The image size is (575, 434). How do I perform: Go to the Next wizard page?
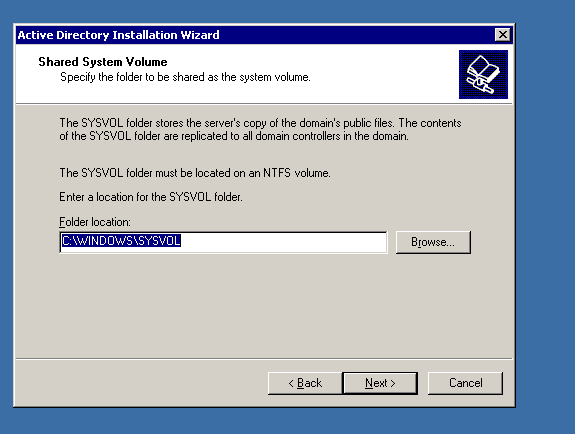click(x=380, y=383)
